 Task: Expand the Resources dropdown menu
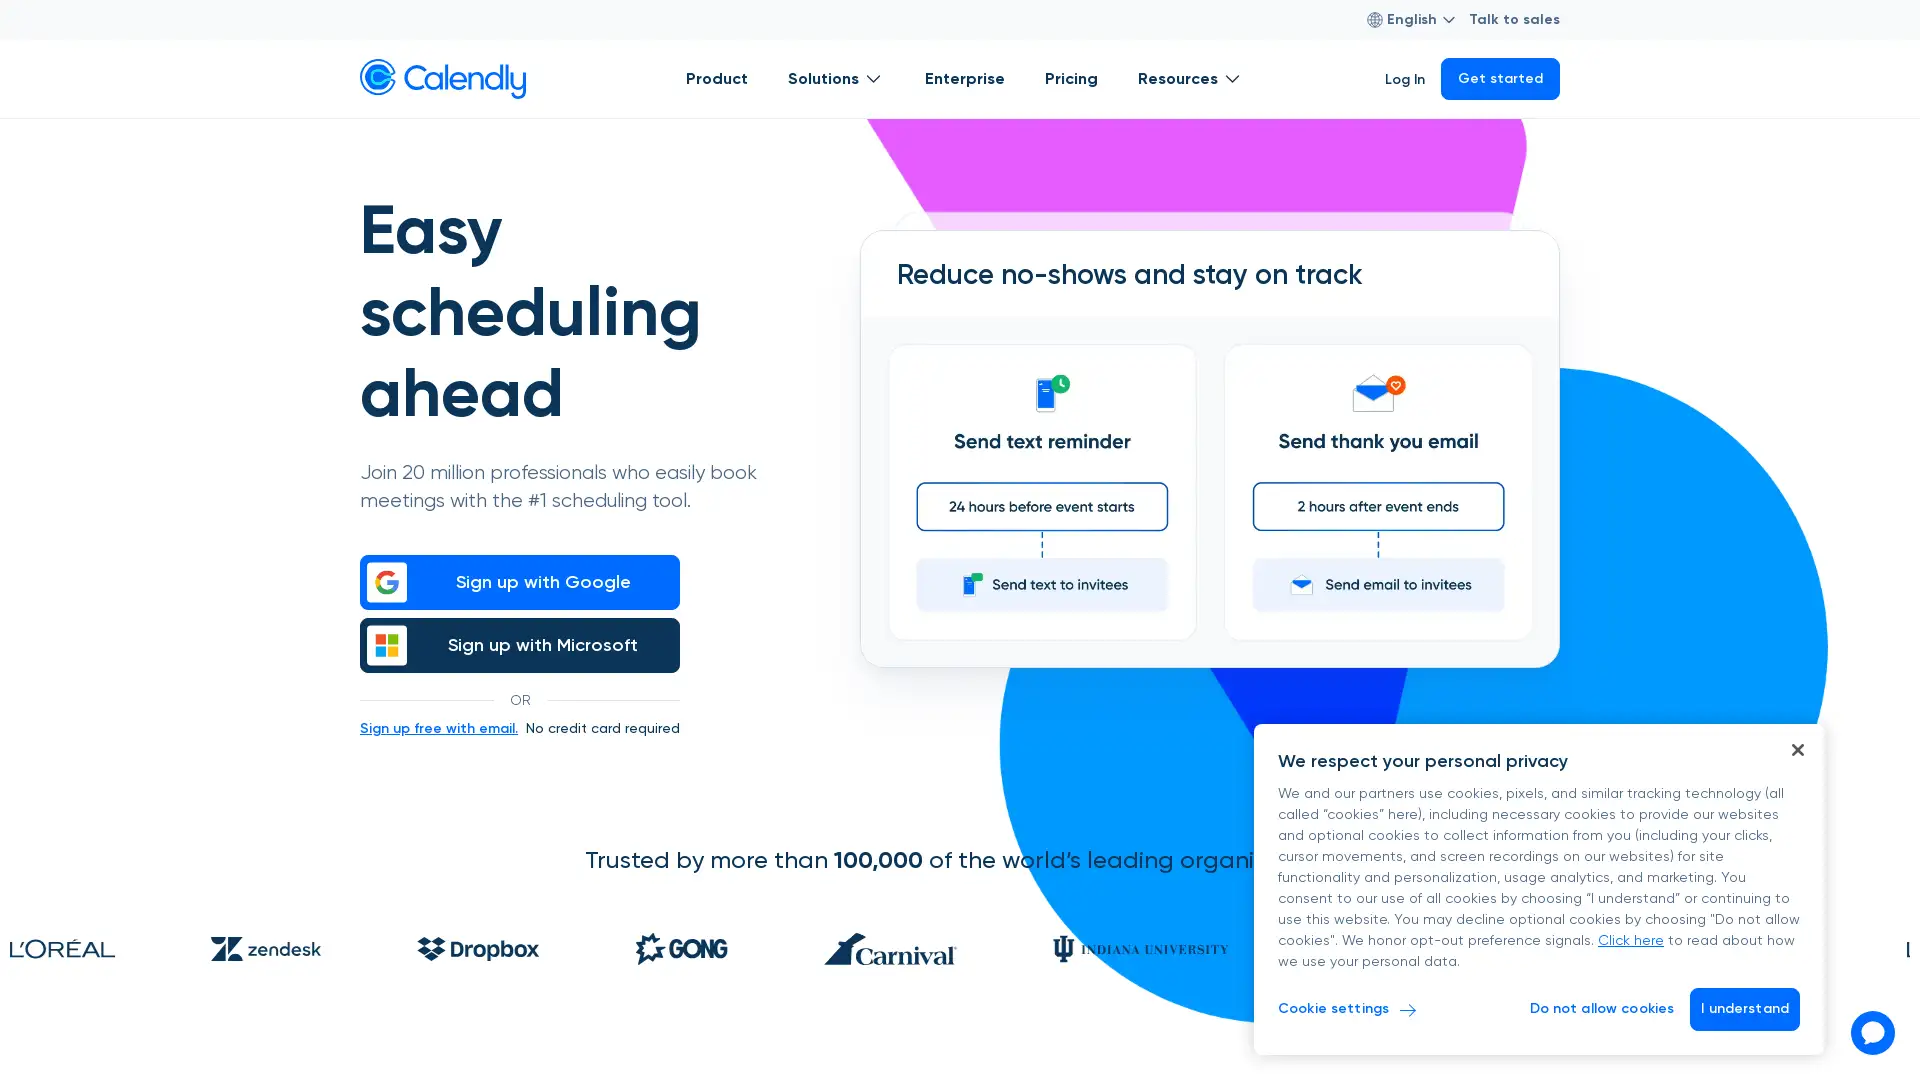coord(1188,79)
